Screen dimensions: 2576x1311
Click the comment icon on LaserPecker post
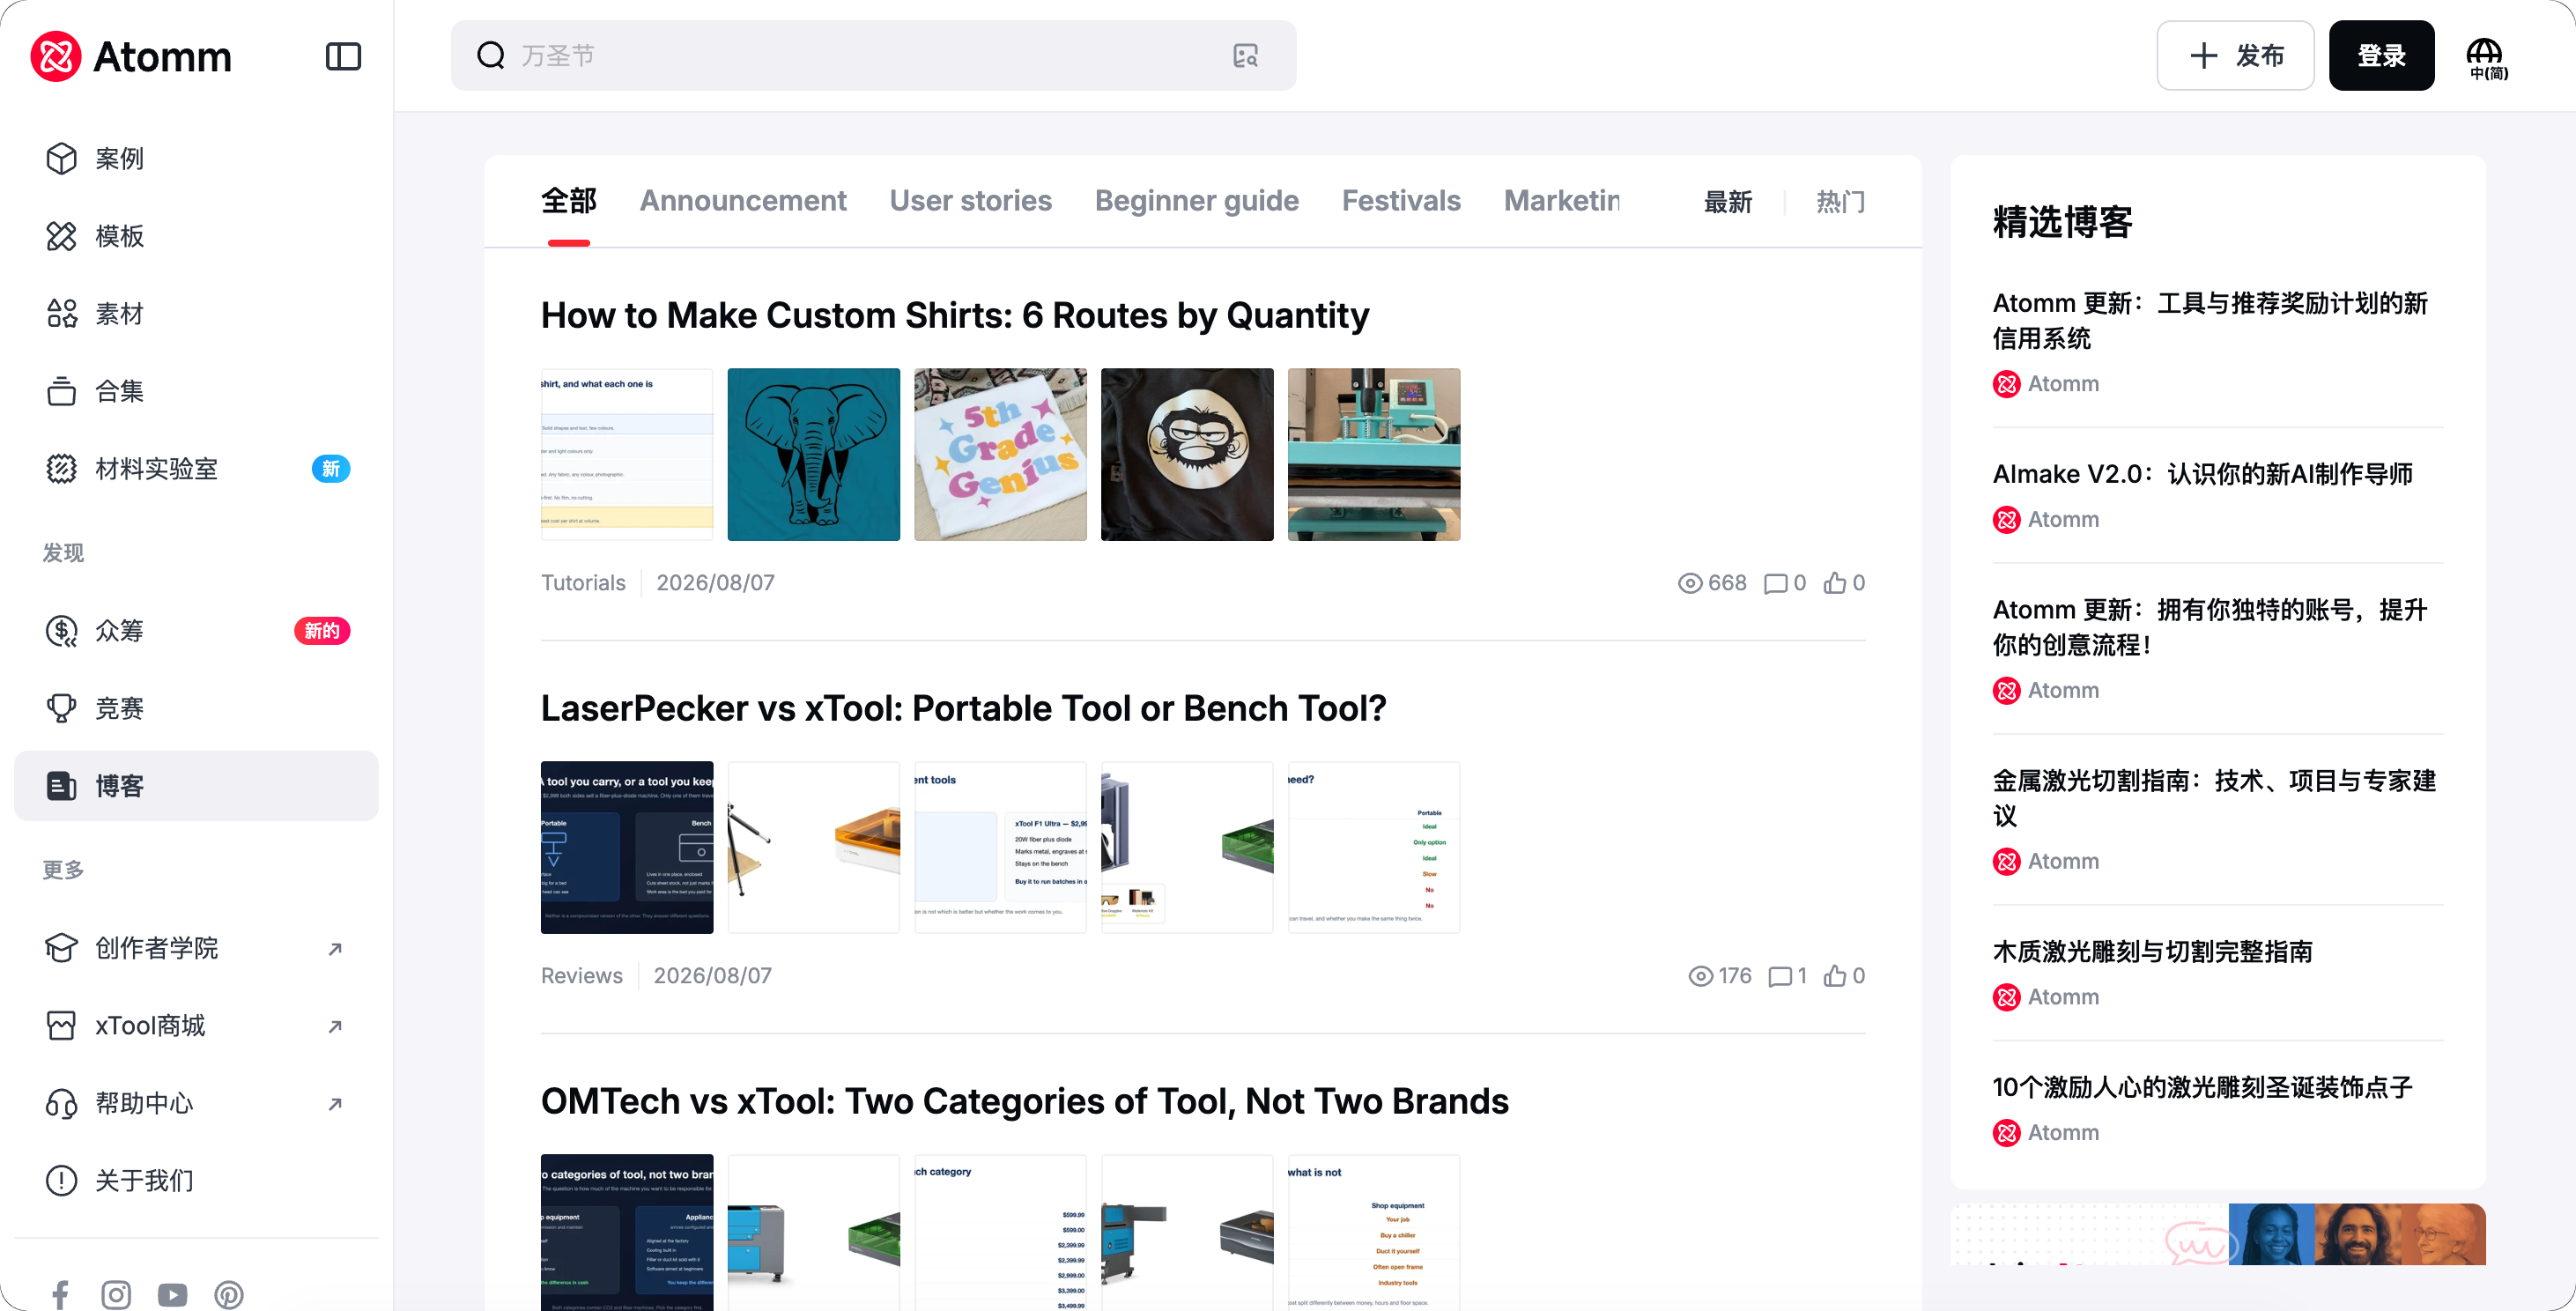pyautogui.click(x=1779, y=976)
